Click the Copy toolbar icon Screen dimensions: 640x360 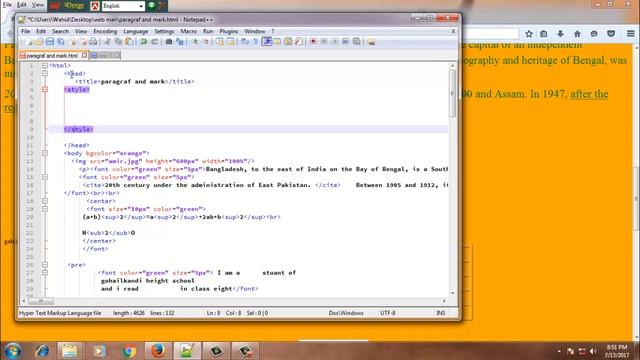tap(118, 42)
